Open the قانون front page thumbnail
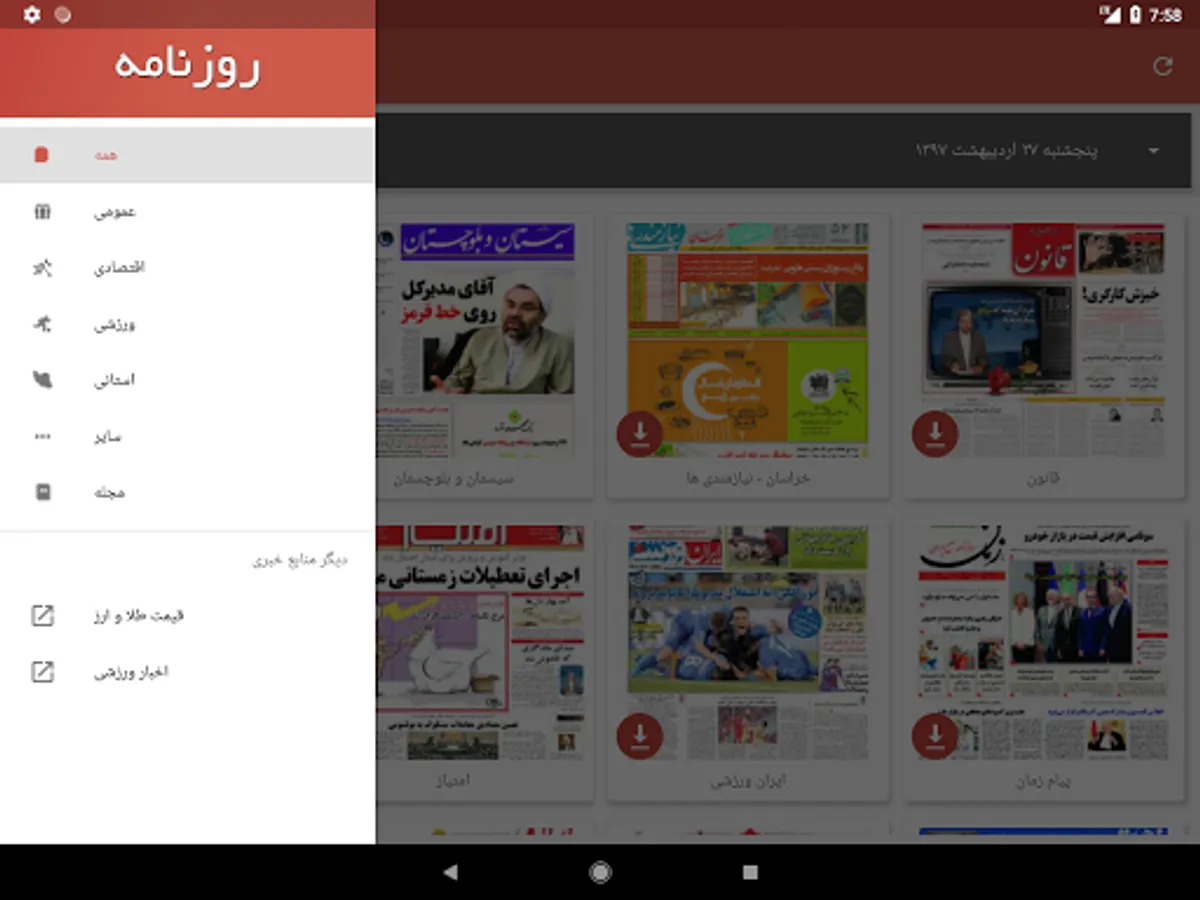 click(1043, 340)
